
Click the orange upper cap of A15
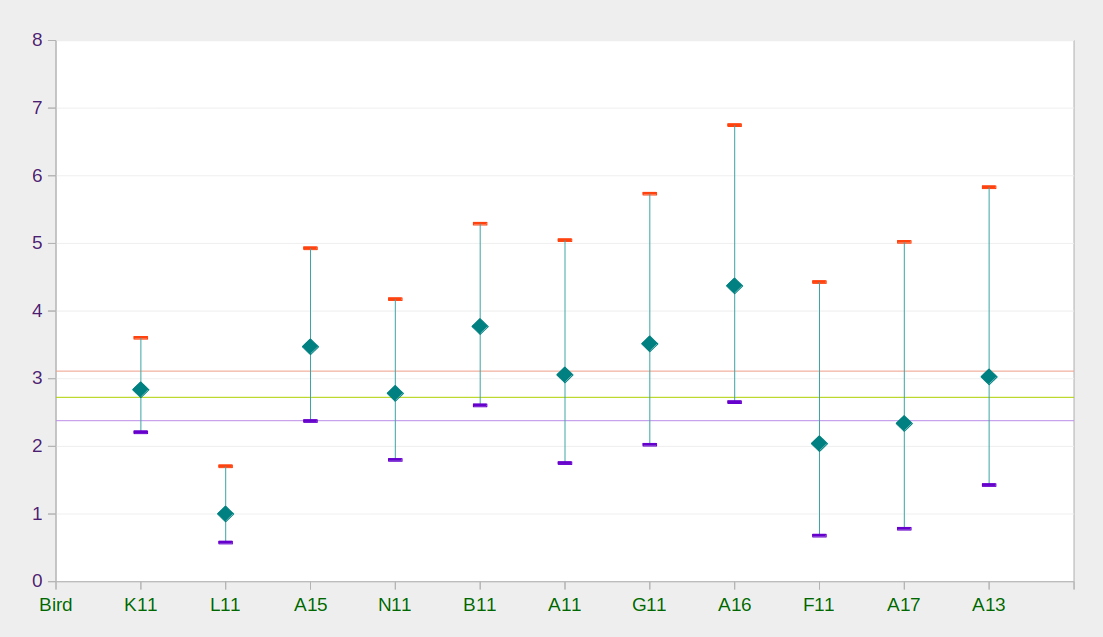tap(310, 248)
